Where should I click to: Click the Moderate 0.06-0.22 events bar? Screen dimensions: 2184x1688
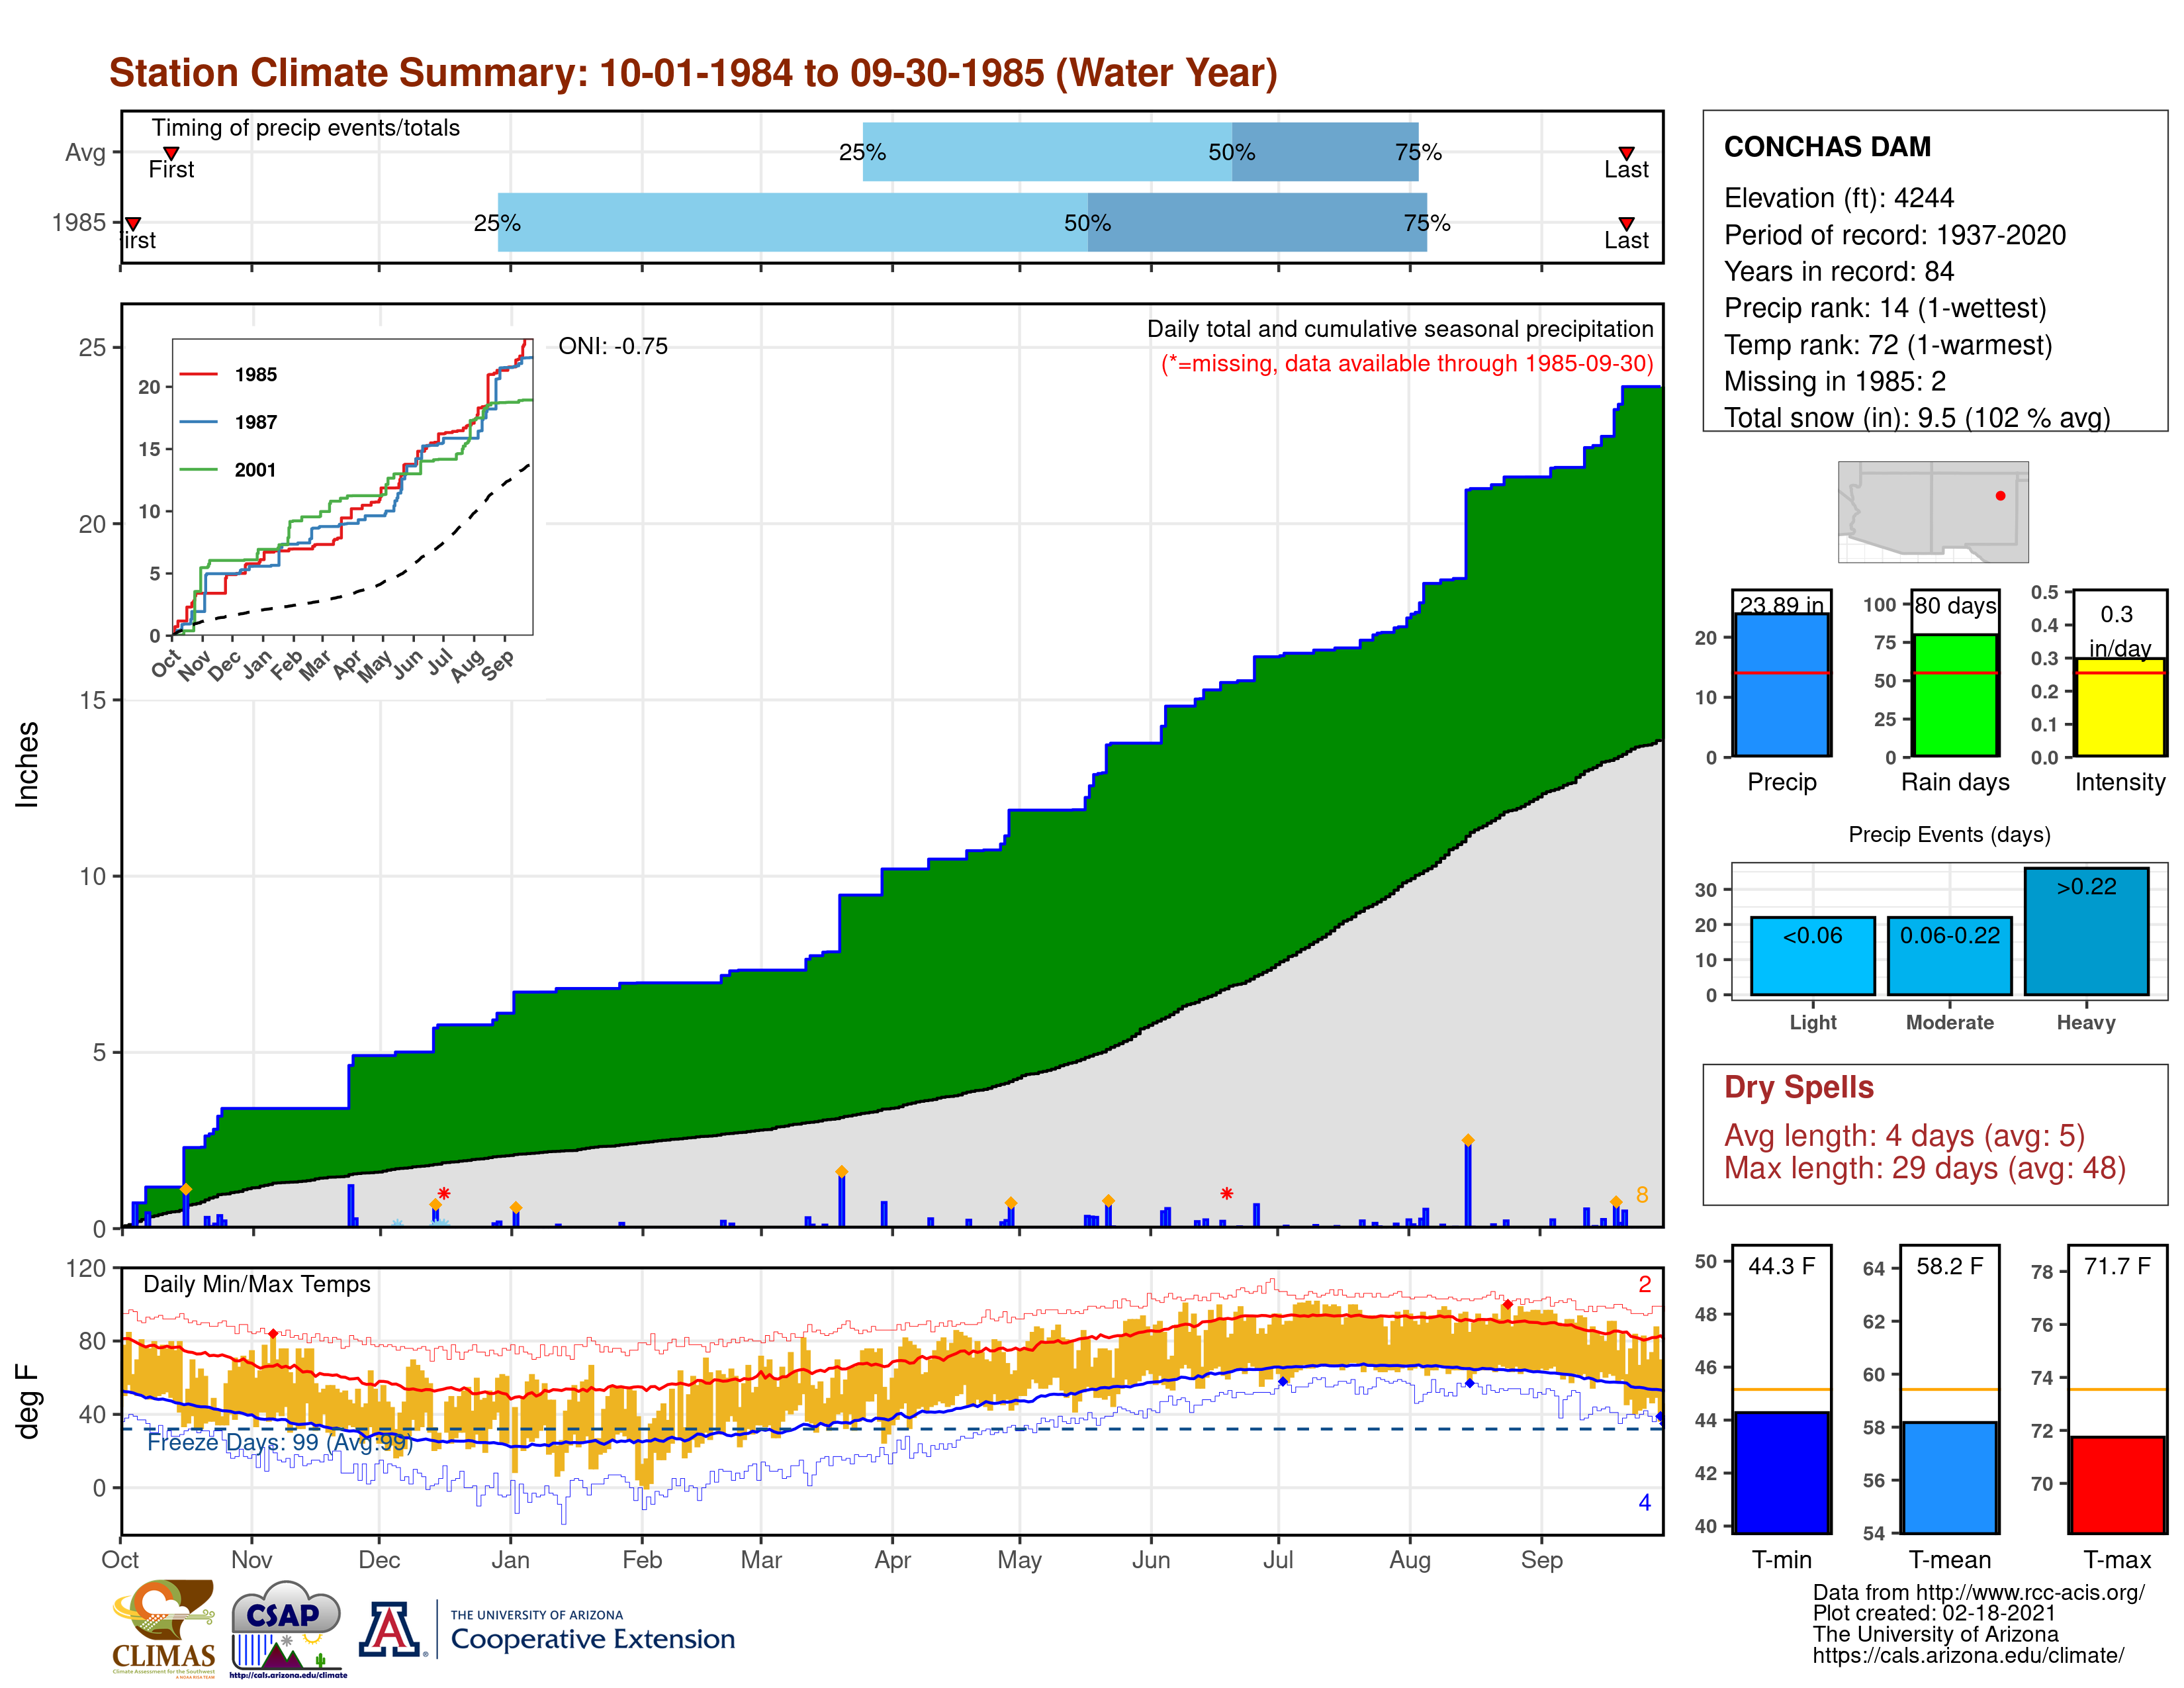1950,956
